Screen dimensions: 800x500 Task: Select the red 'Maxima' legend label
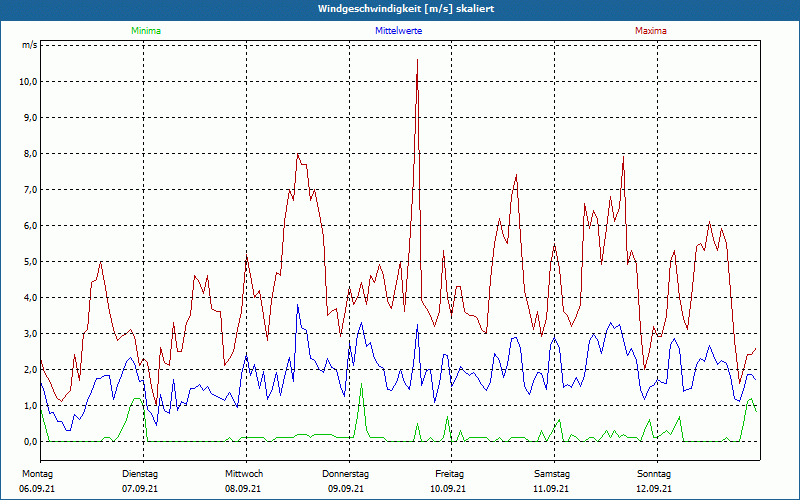651,31
